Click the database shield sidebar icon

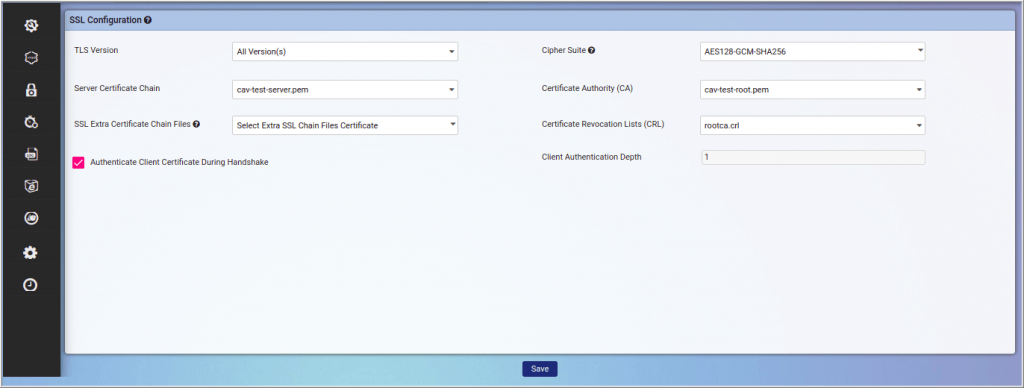point(31,186)
